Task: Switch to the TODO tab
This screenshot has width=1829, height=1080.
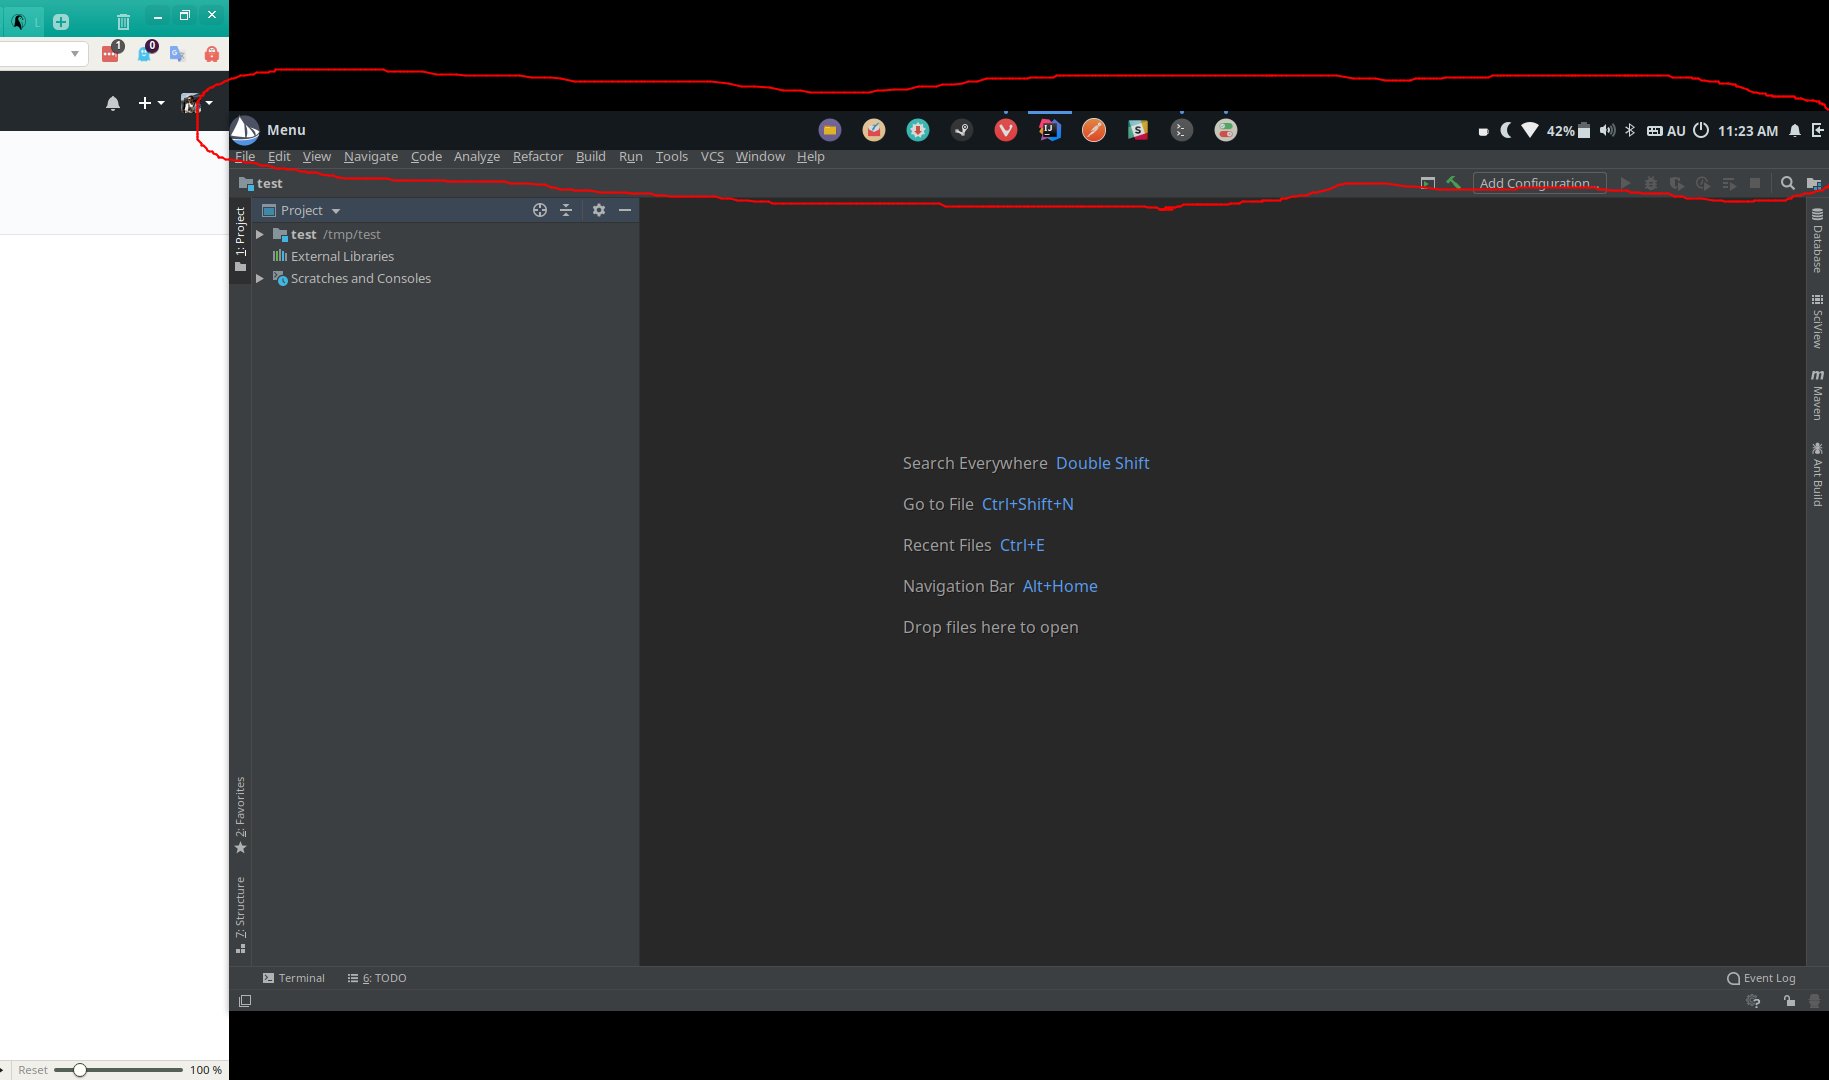Action: [x=383, y=978]
